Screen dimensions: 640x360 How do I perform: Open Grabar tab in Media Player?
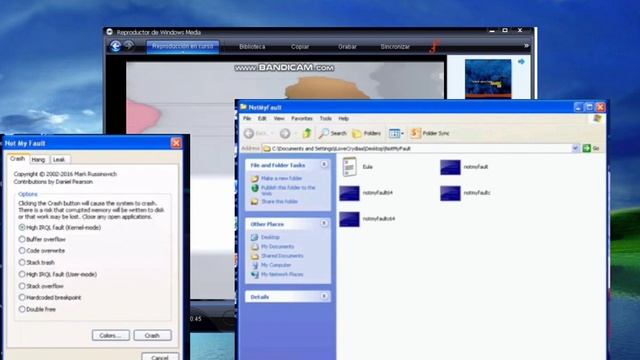click(347, 47)
